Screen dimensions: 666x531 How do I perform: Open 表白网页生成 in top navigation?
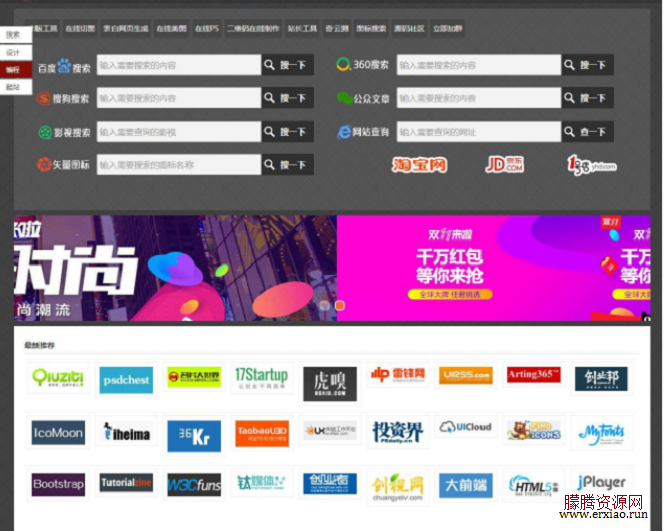coord(126,28)
